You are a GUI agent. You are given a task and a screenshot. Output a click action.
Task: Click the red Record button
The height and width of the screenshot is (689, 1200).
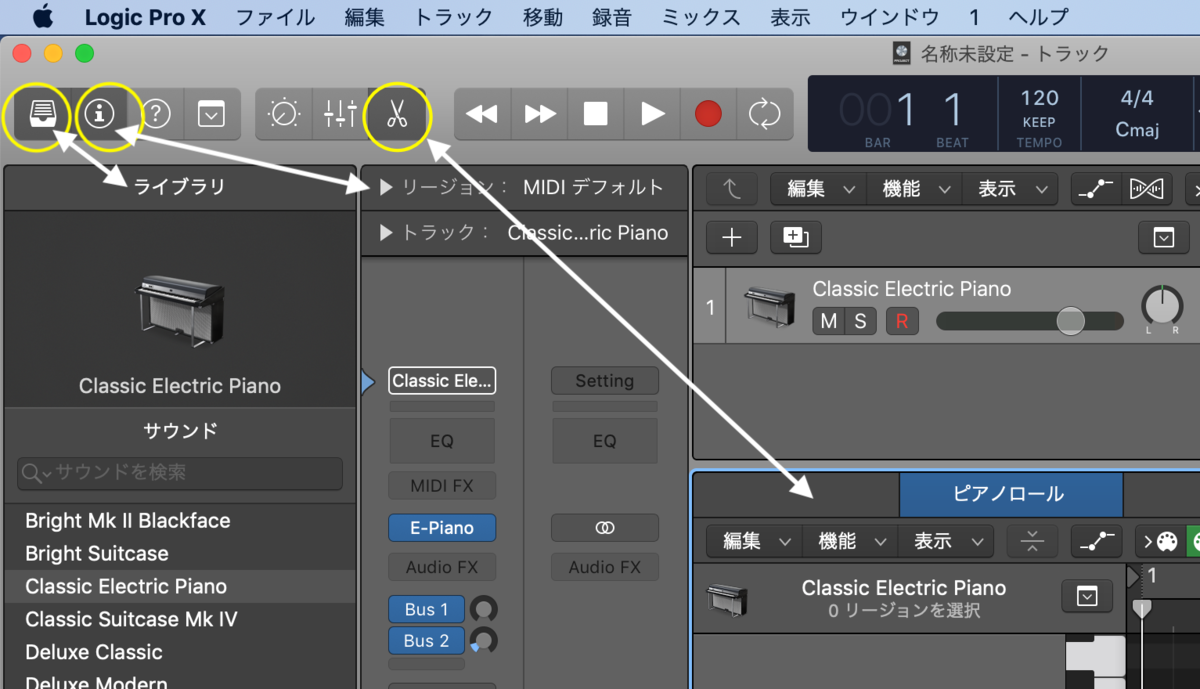pyautogui.click(x=708, y=113)
